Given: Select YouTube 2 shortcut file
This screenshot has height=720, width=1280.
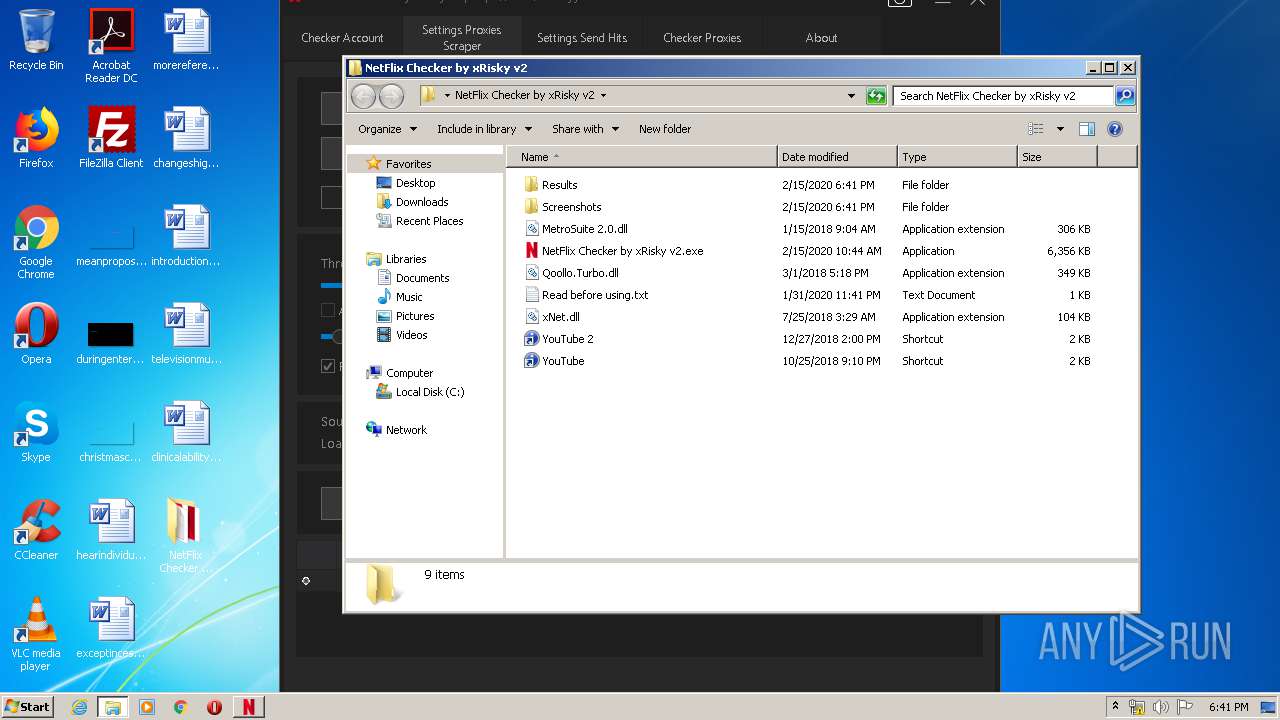Looking at the screenshot, I should pyautogui.click(x=559, y=339).
